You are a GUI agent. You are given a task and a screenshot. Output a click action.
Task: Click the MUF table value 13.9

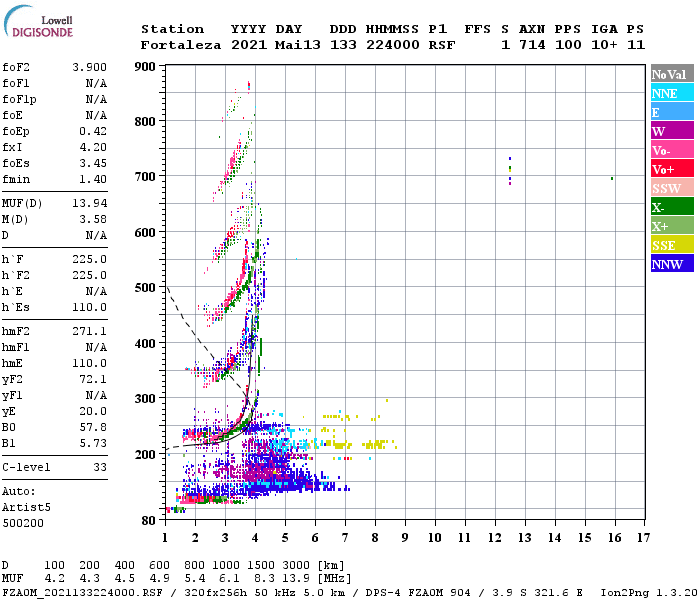pyautogui.click(x=296, y=578)
